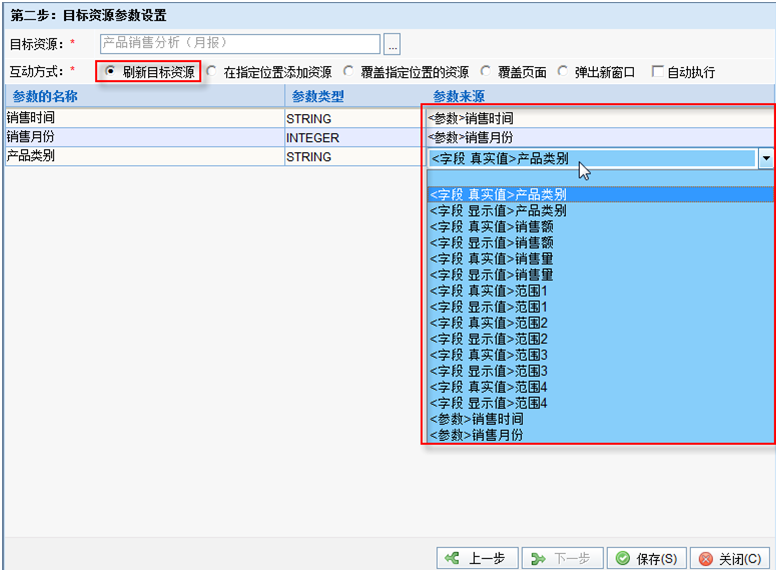Select the 产品类别 parameter name cell
This screenshot has height=572, width=778.
(x=144, y=156)
